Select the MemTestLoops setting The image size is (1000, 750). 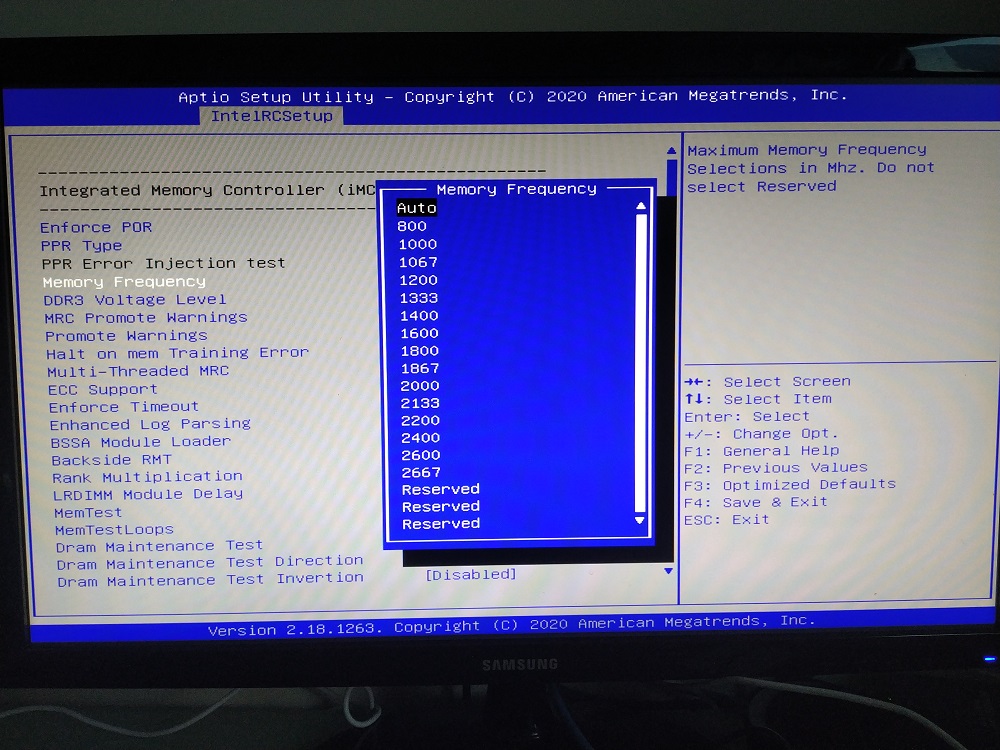coord(114,529)
